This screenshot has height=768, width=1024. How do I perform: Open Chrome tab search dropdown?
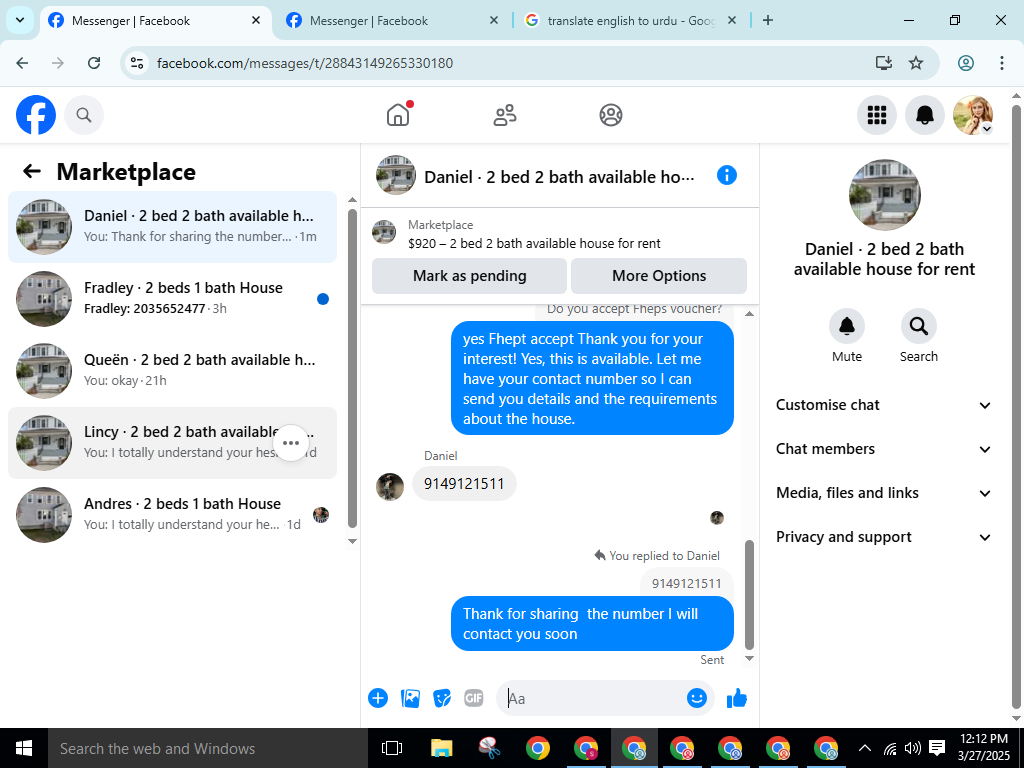click(x=20, y=20)
